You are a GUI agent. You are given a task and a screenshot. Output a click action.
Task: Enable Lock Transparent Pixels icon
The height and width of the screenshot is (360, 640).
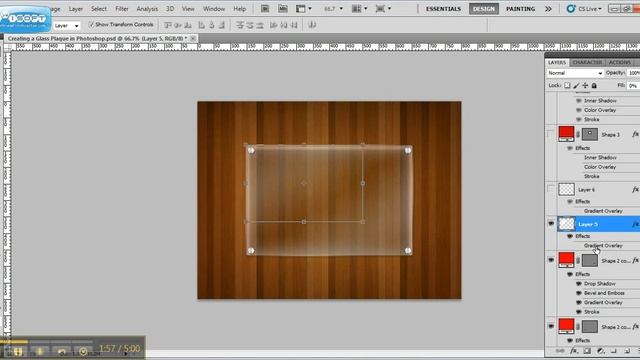coord(567,85)
